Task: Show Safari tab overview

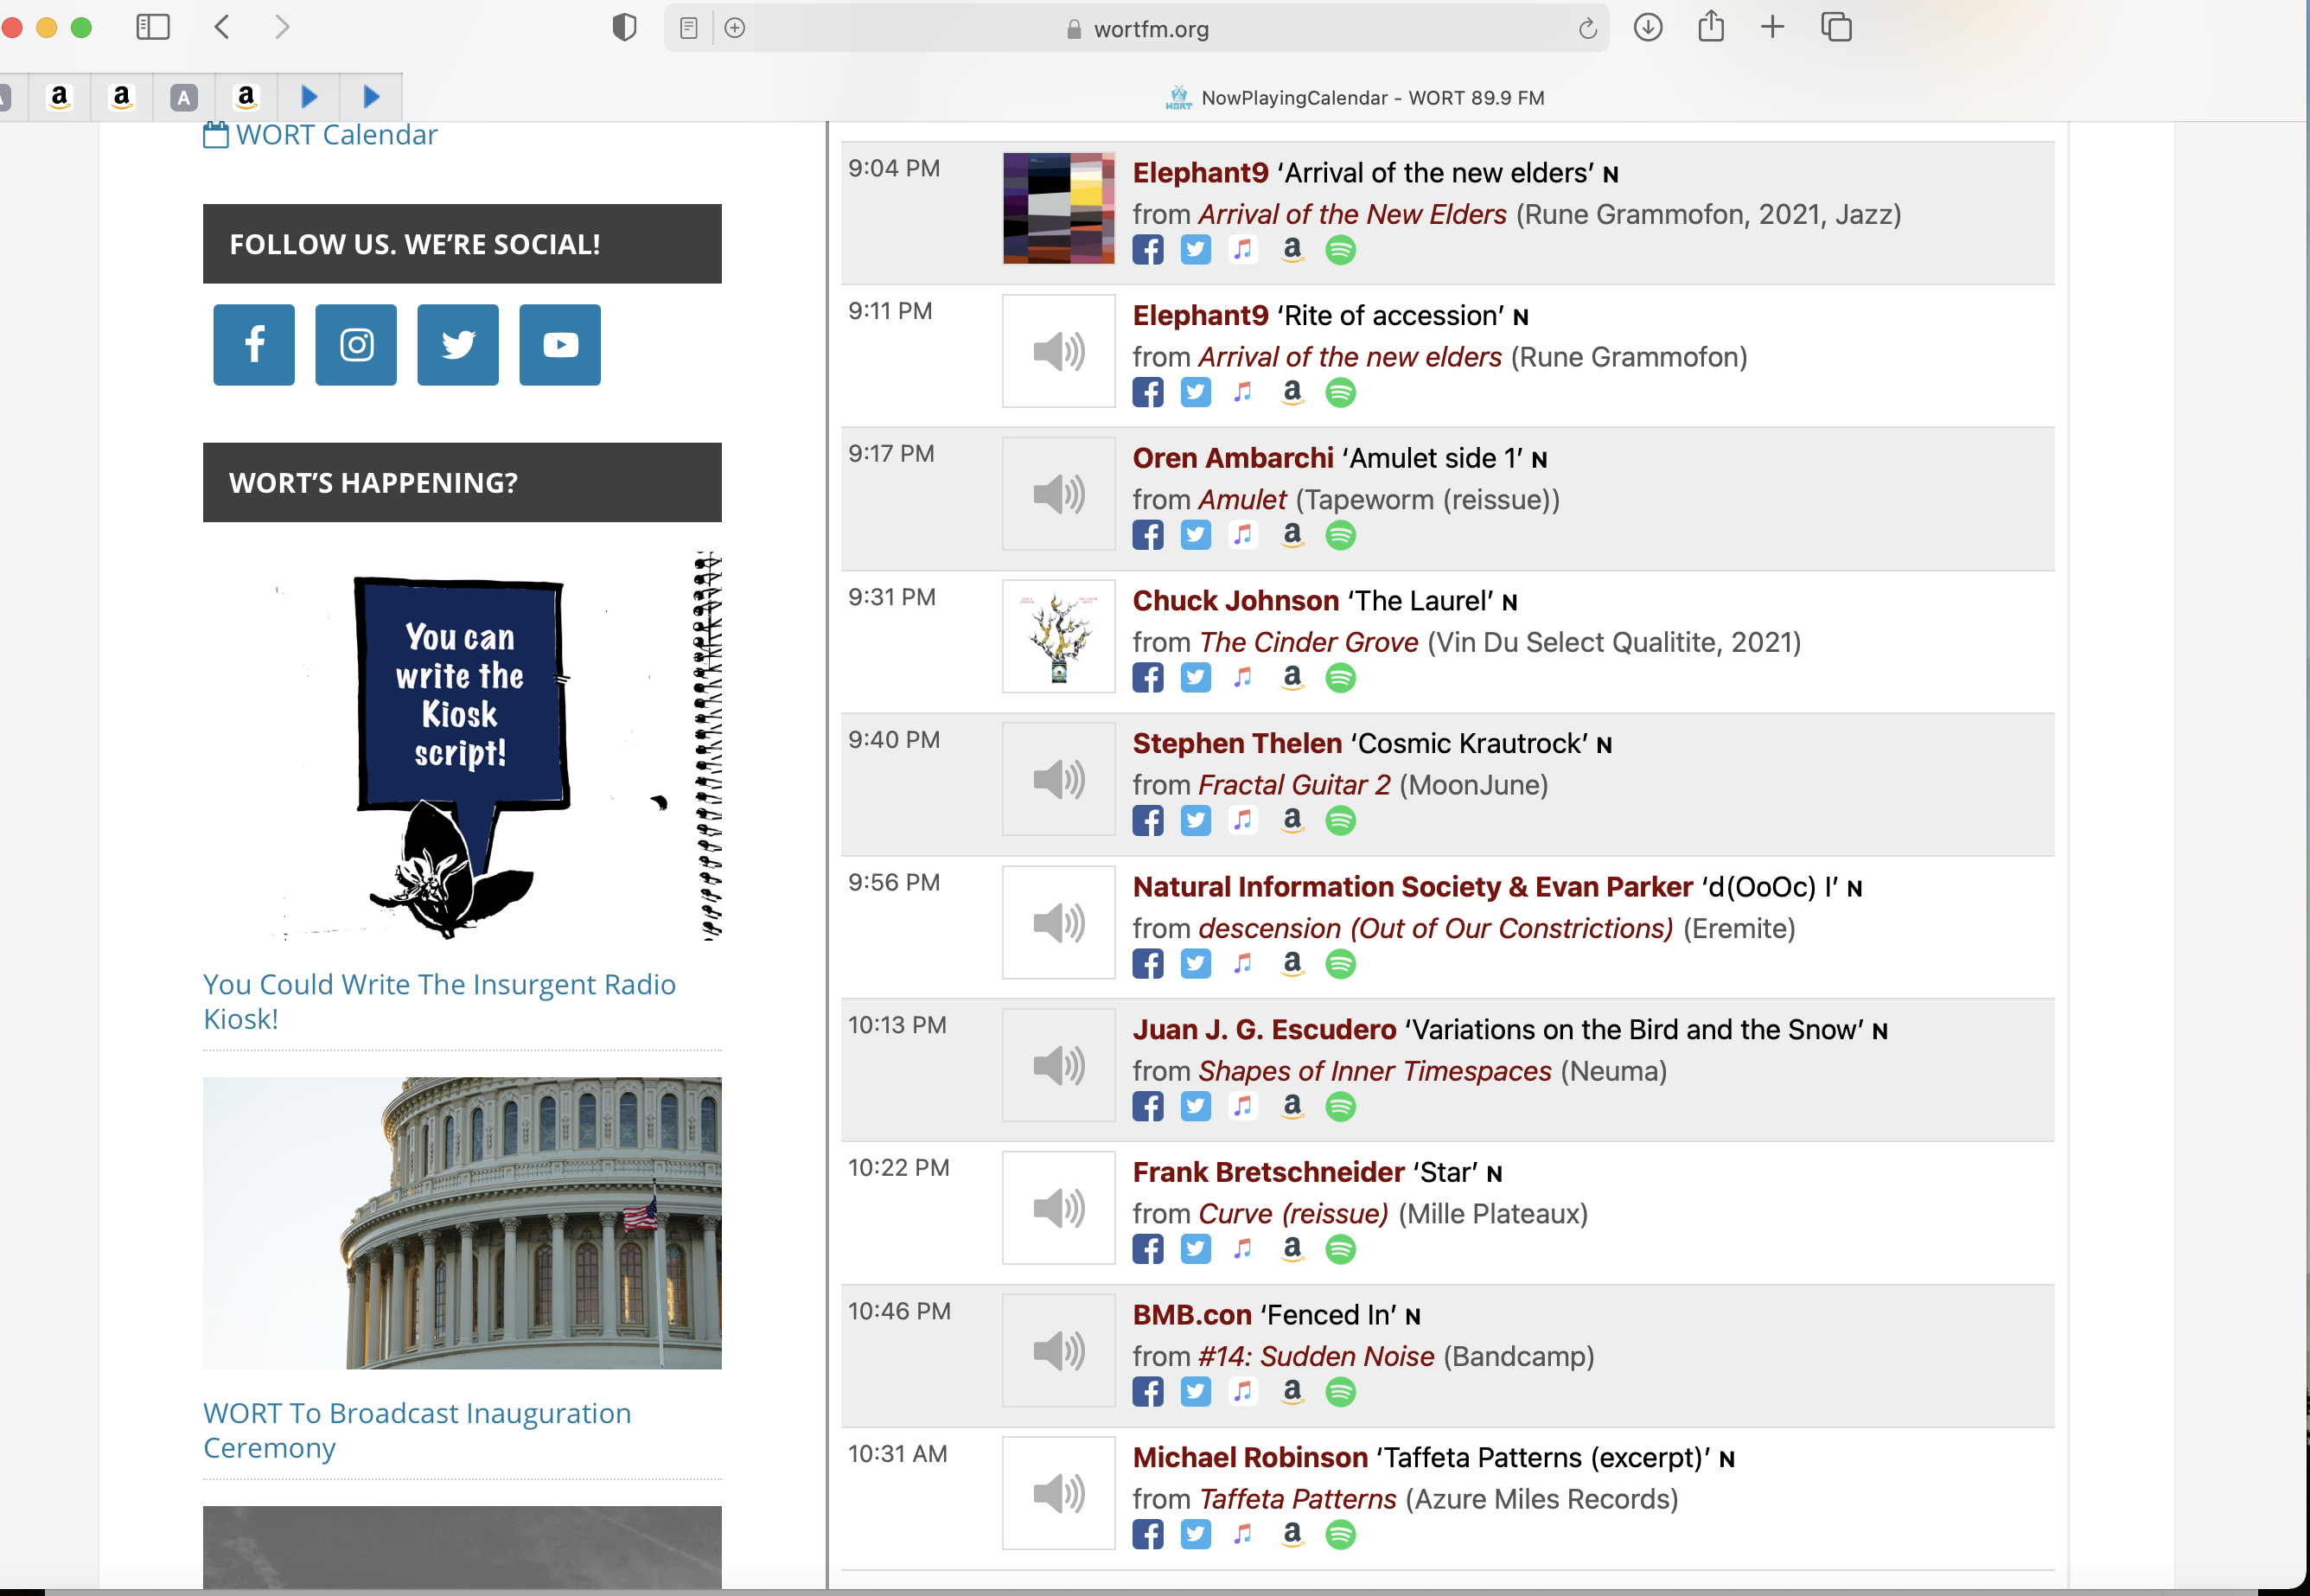Action: pos(1836,27)
